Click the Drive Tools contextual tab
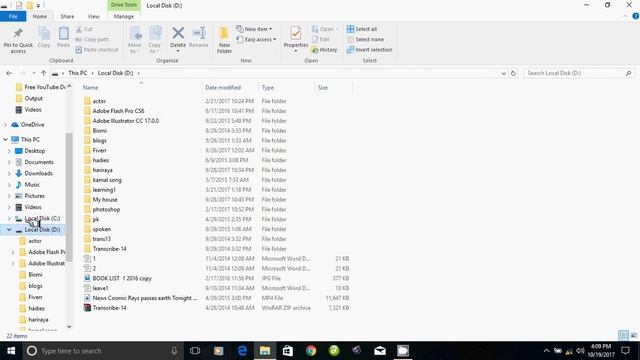 [124, 5]
